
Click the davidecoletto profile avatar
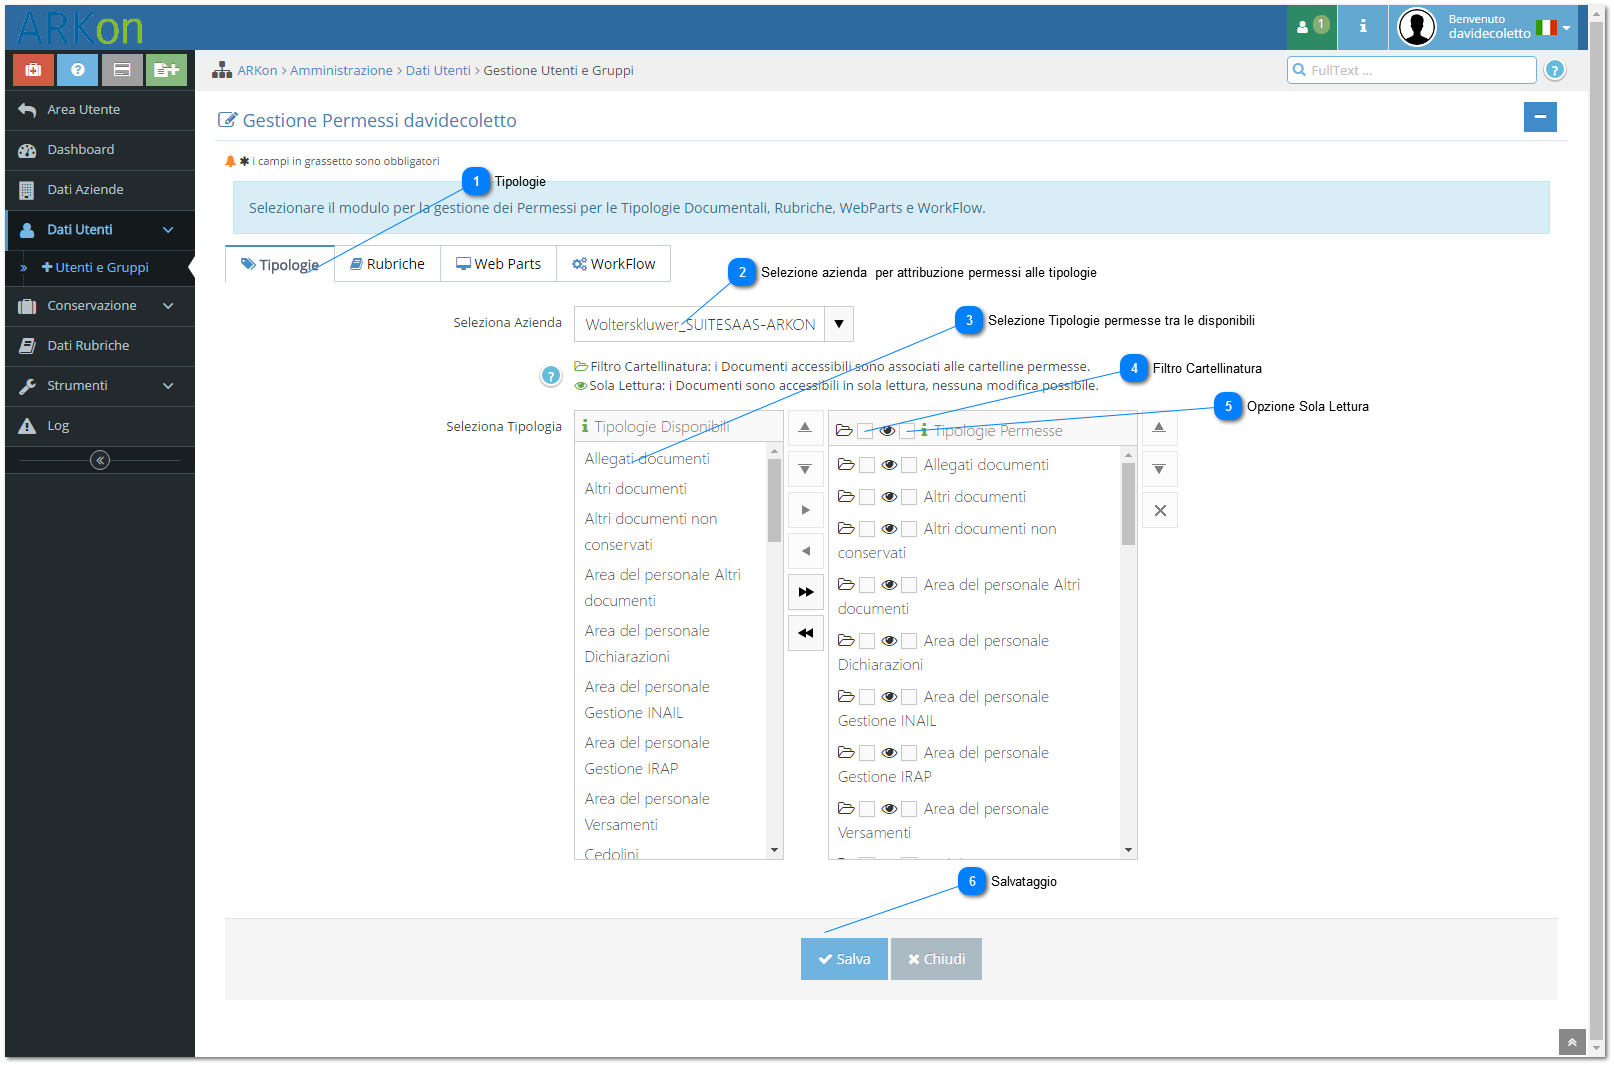pyautogui.click(x=1416, y=27)
